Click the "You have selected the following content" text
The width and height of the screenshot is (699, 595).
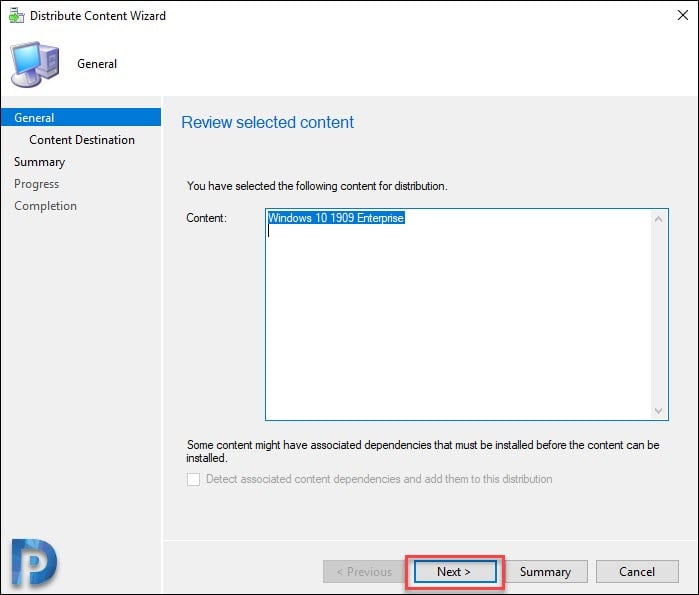(317, 186)
